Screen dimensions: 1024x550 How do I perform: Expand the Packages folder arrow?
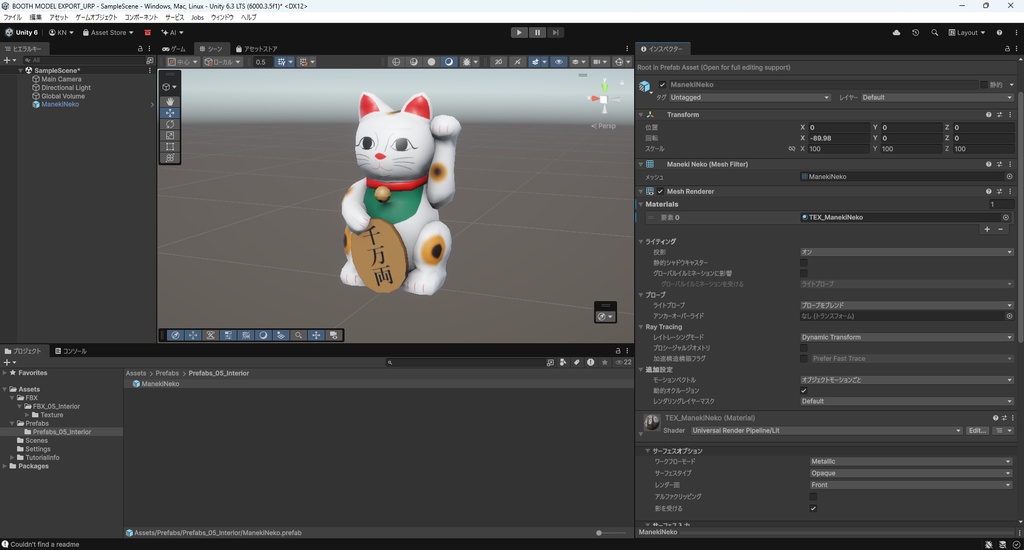pyautogui.click(x=5, y=466)
